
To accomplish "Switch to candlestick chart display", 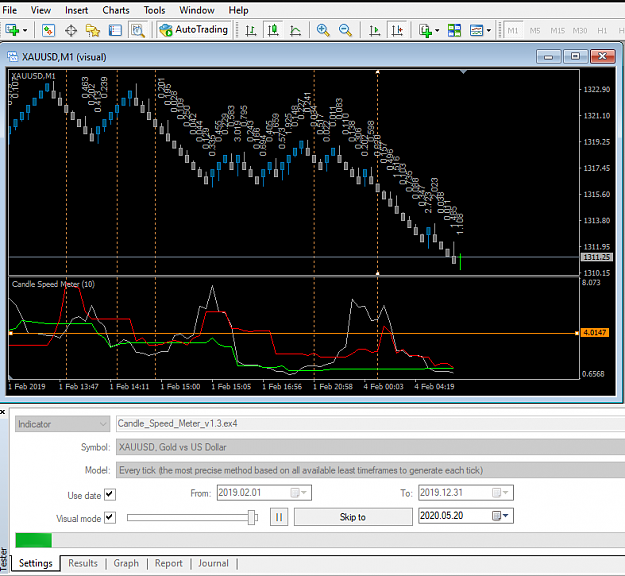I will pyautogui.click(x=273, y=30).
